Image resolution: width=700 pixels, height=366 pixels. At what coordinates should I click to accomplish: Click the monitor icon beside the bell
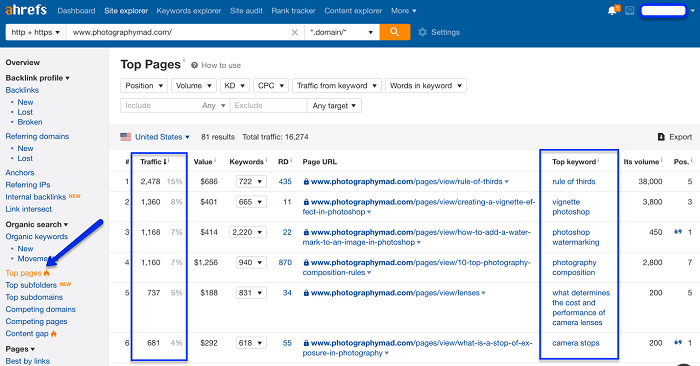(629, 10)
